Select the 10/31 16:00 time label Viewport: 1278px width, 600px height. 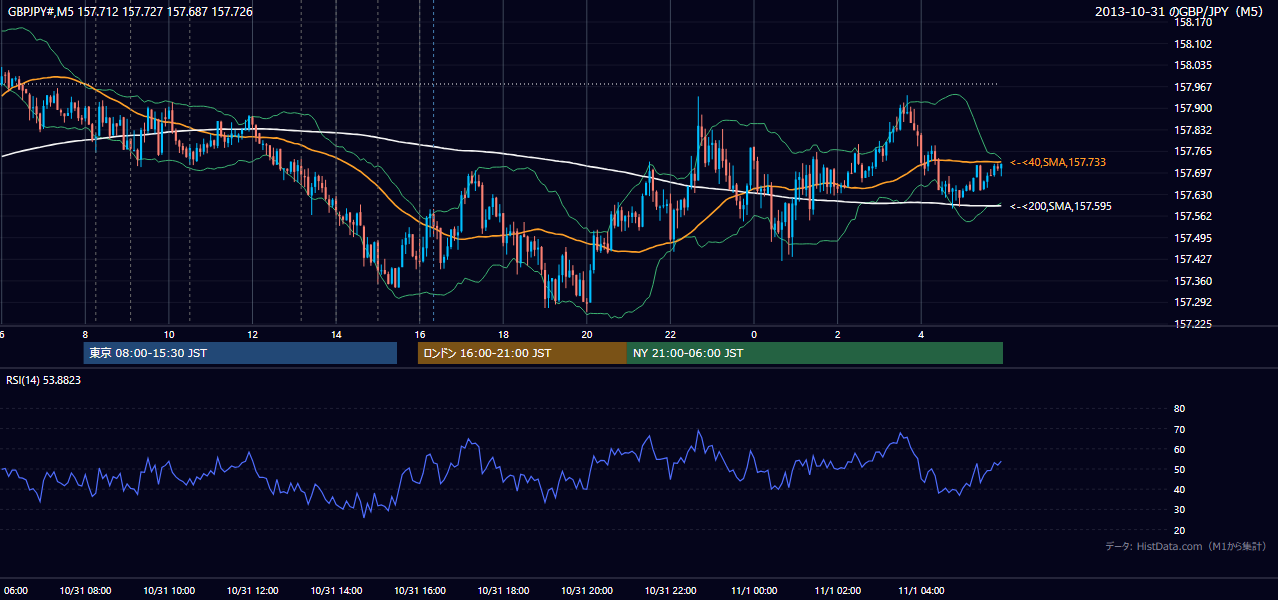(x=420, y=591)
